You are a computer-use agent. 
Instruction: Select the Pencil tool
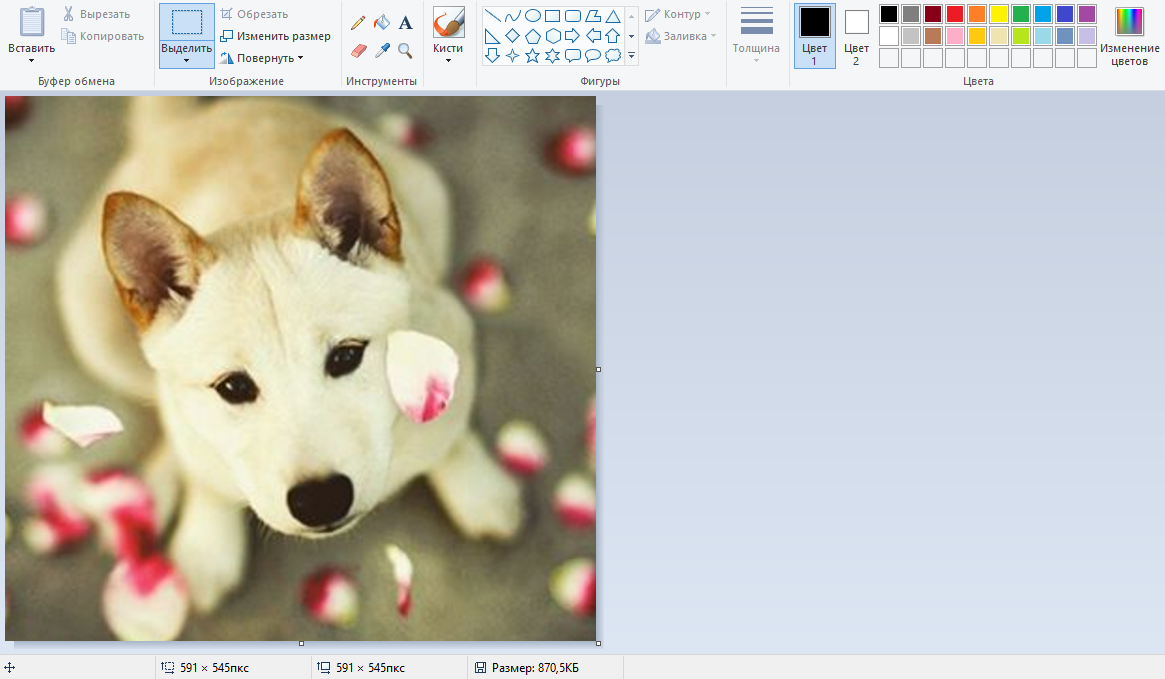click(x=358, y=22)
